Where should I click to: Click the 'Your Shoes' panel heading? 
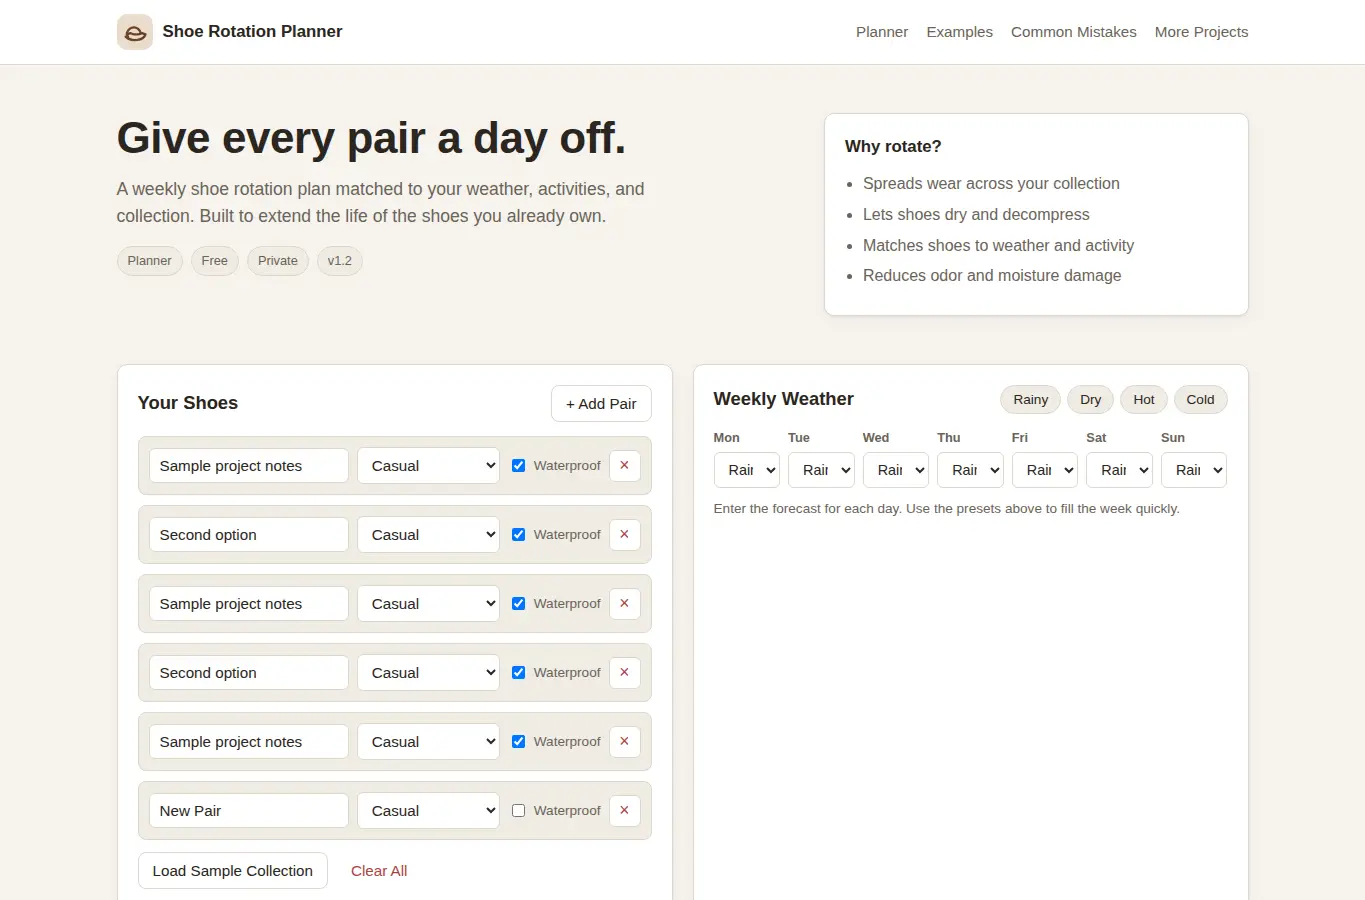[x=188, y=403]
